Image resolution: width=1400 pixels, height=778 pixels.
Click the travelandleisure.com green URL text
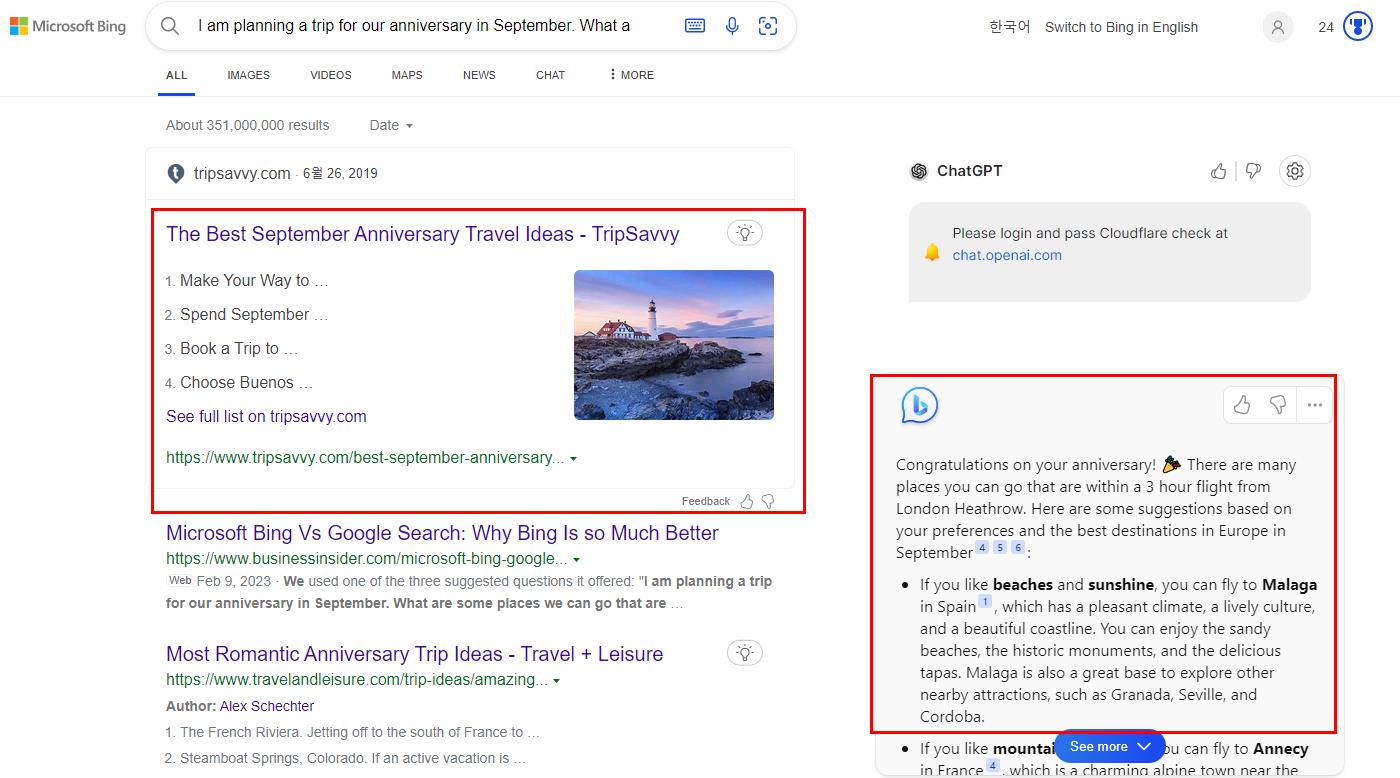(x=357, y=680)
